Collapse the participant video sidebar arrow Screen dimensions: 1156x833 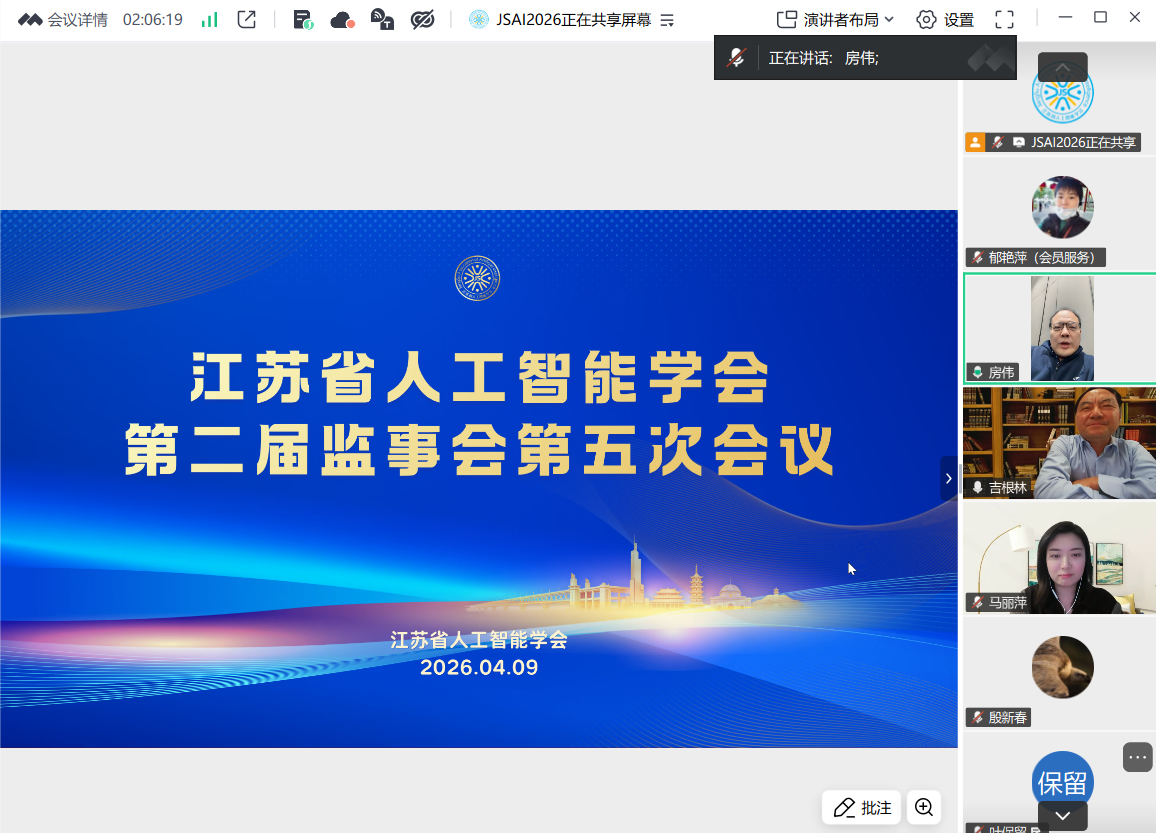tap(948, 479)
